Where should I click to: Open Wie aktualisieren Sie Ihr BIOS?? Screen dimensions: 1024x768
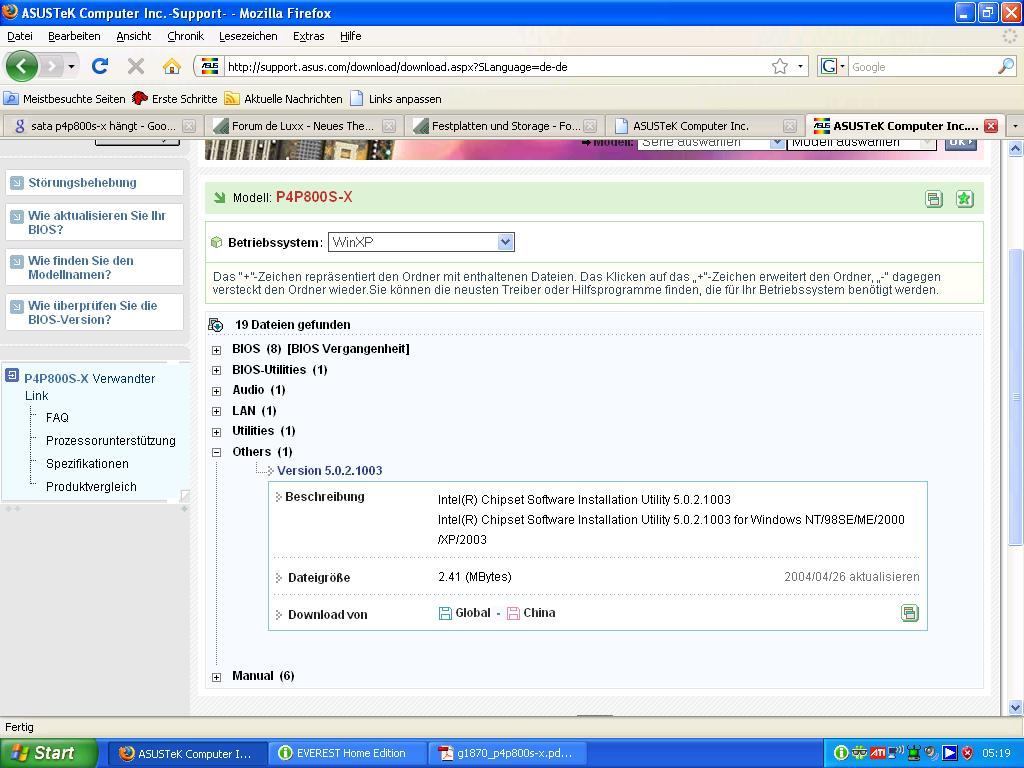tap(97, 222)
